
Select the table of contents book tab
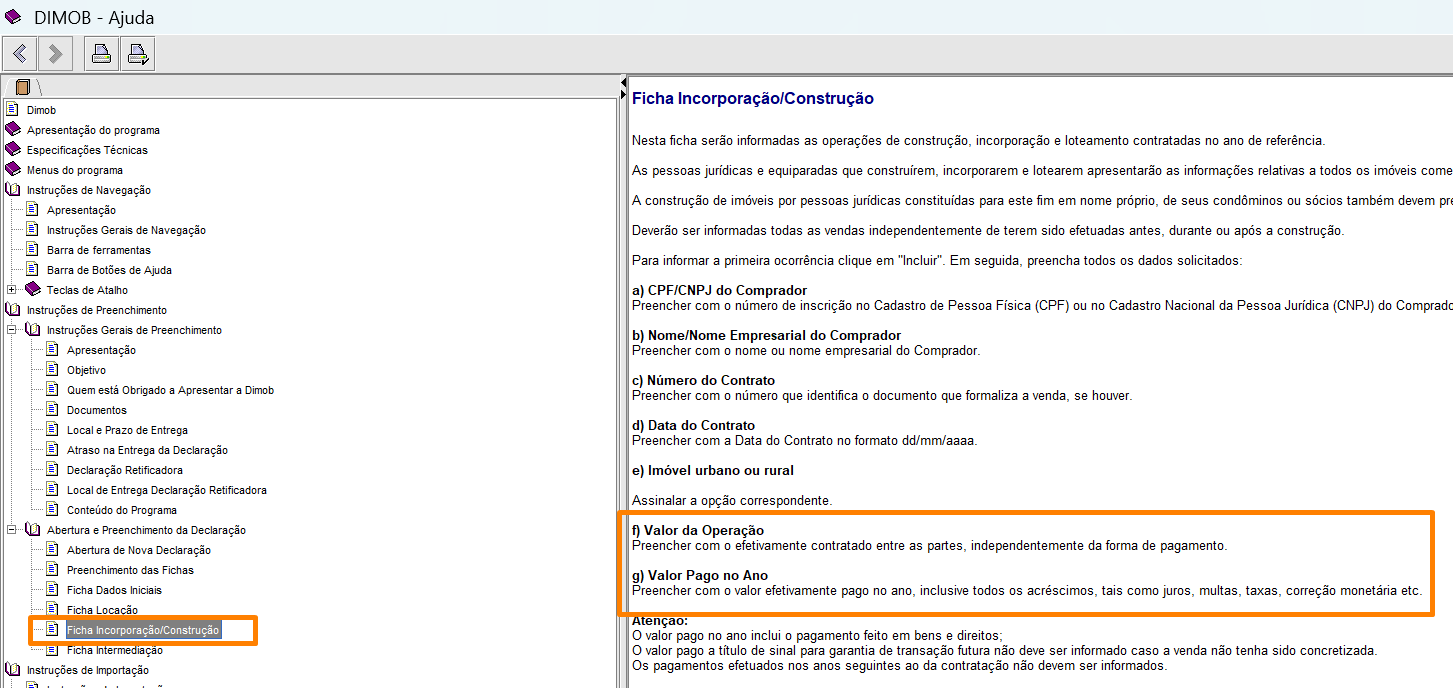pyautogui.click(x=23, y=87)
